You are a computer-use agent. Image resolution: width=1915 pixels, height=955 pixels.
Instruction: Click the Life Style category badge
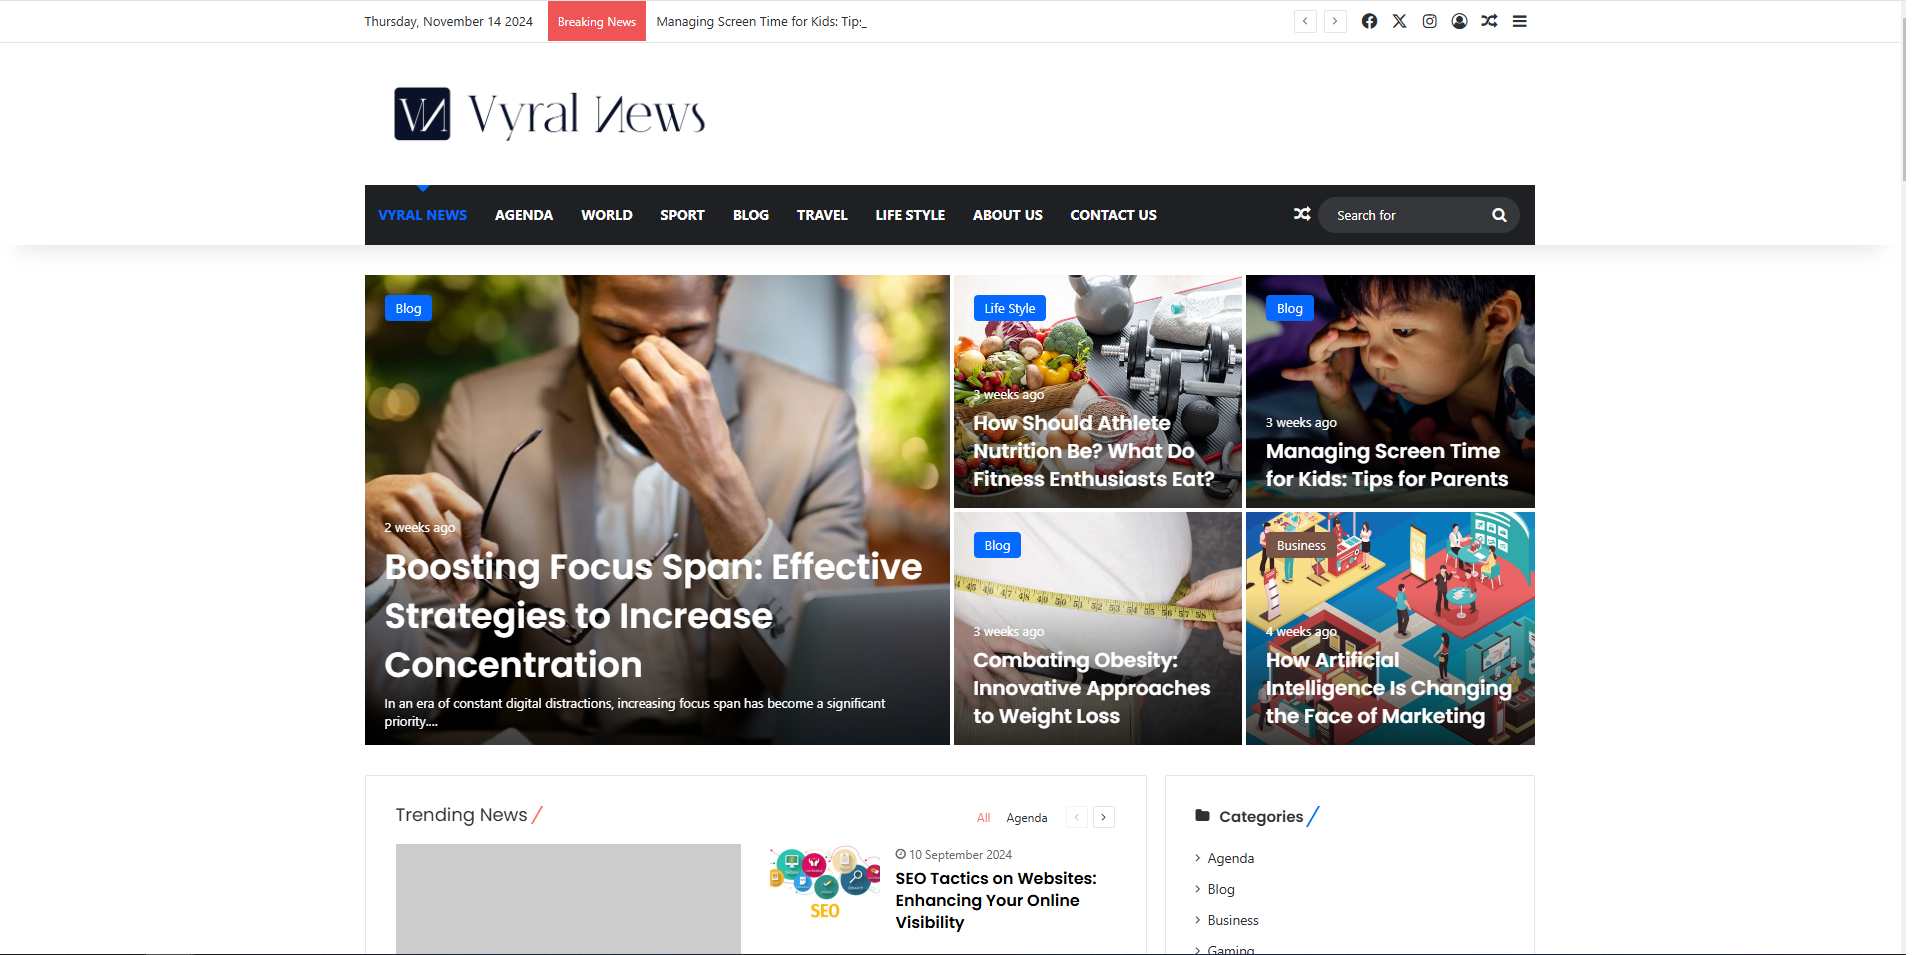pyautogui.click(x=1009, y=308)
